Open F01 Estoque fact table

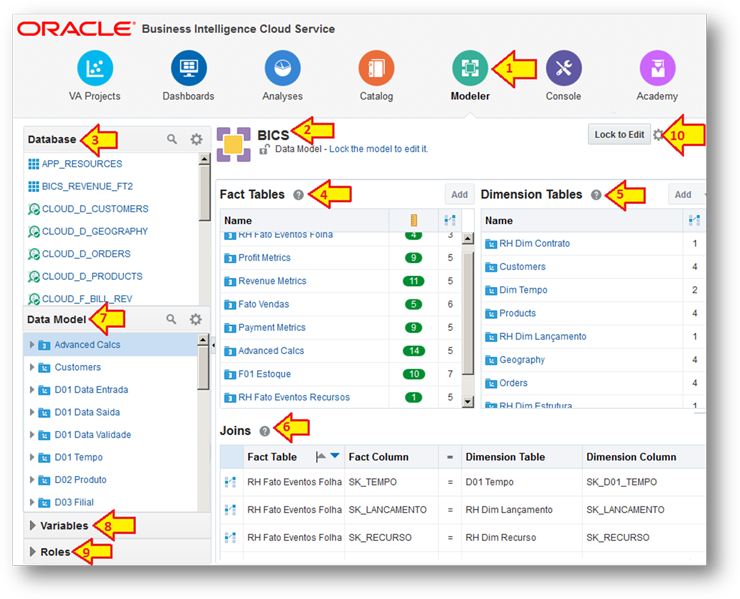click(x=264, y=374)
